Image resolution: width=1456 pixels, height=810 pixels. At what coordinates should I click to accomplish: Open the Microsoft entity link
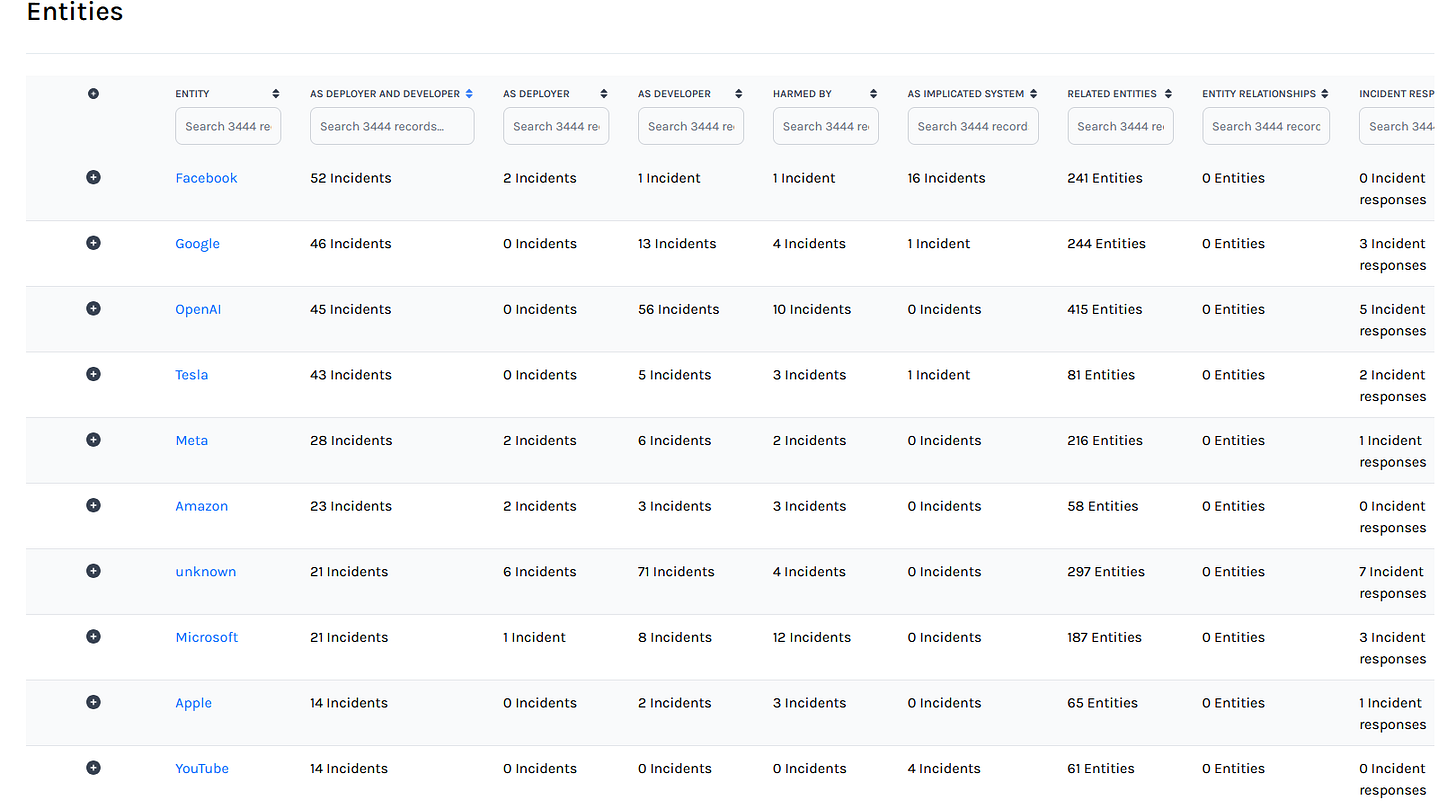pos(206,637)
